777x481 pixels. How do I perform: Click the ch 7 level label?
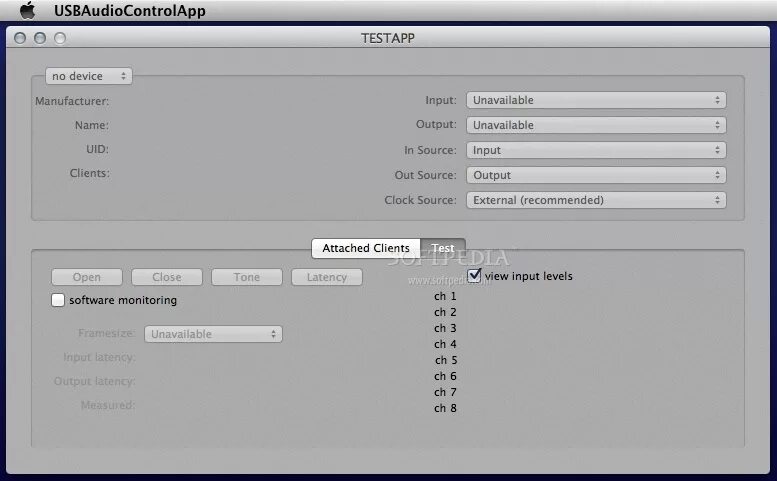pyautogui.click(x=445, y=392)
